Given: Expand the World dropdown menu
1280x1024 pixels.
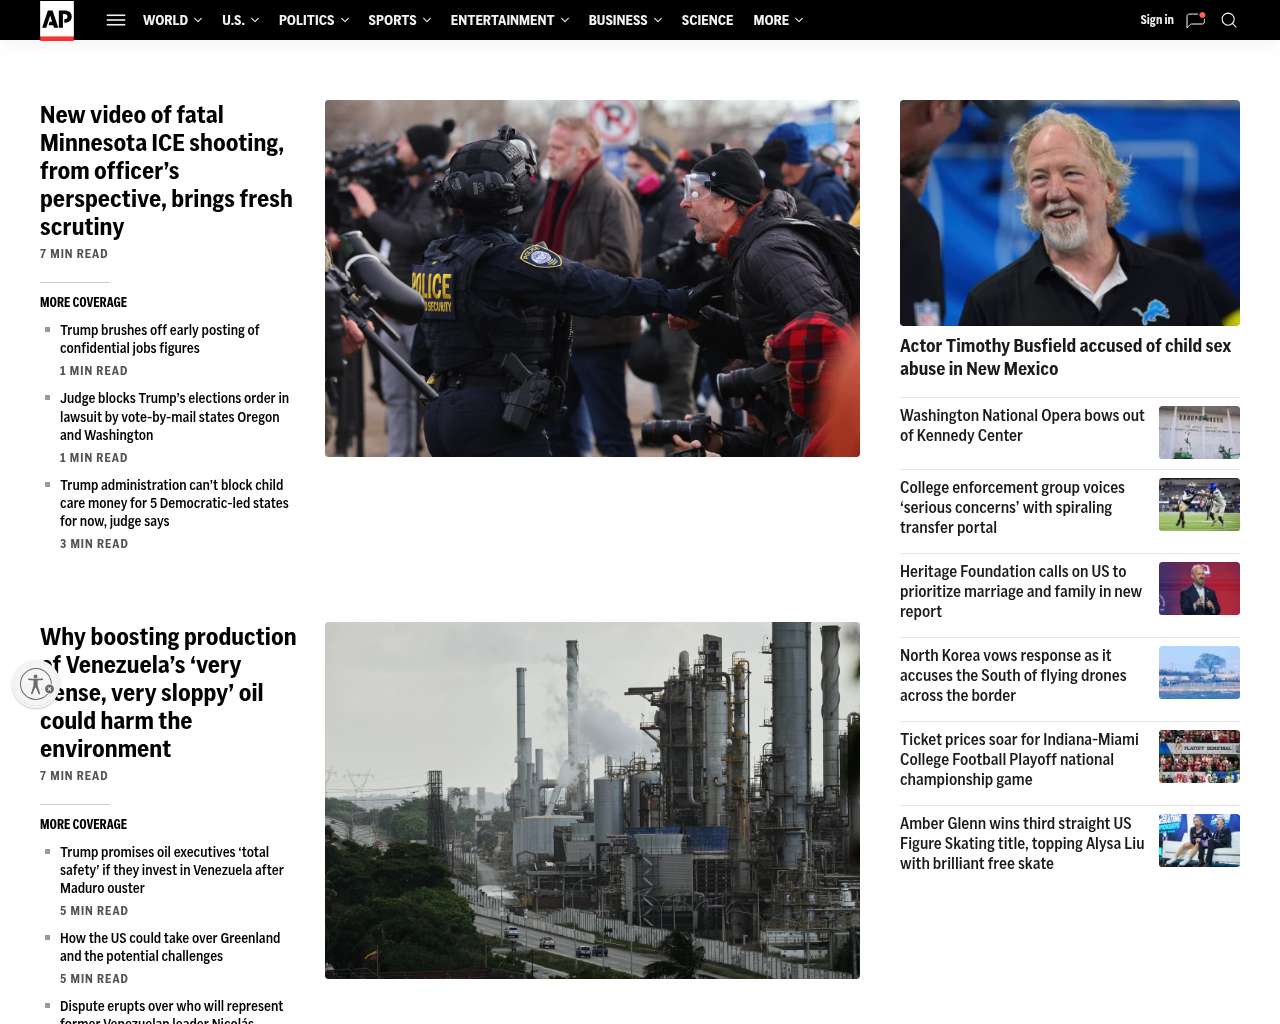Looking at the screenshot, I should point(172,20).
